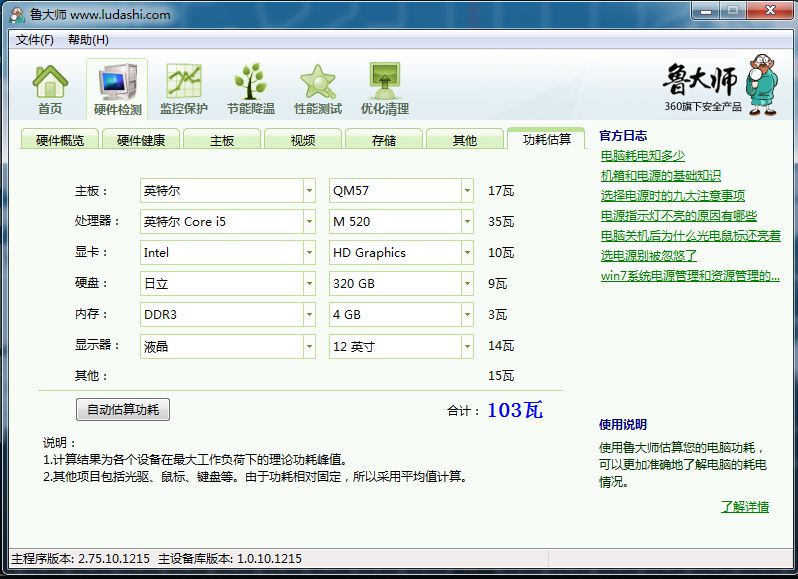798x579 pixels.
Task: Expand the 4 GB memory size dropdown
Action: pyautogui.click(x=467, y=314)
